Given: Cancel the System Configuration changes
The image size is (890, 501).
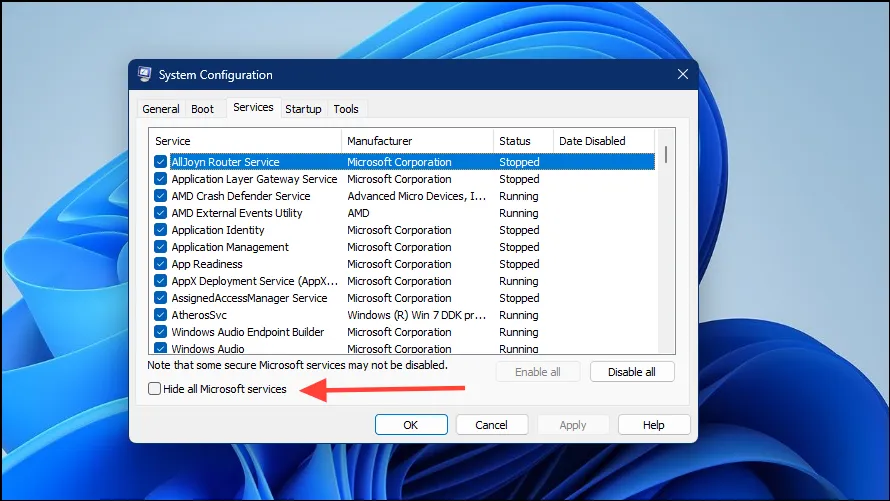Looking at the screenshot, I should click(491, 425).
